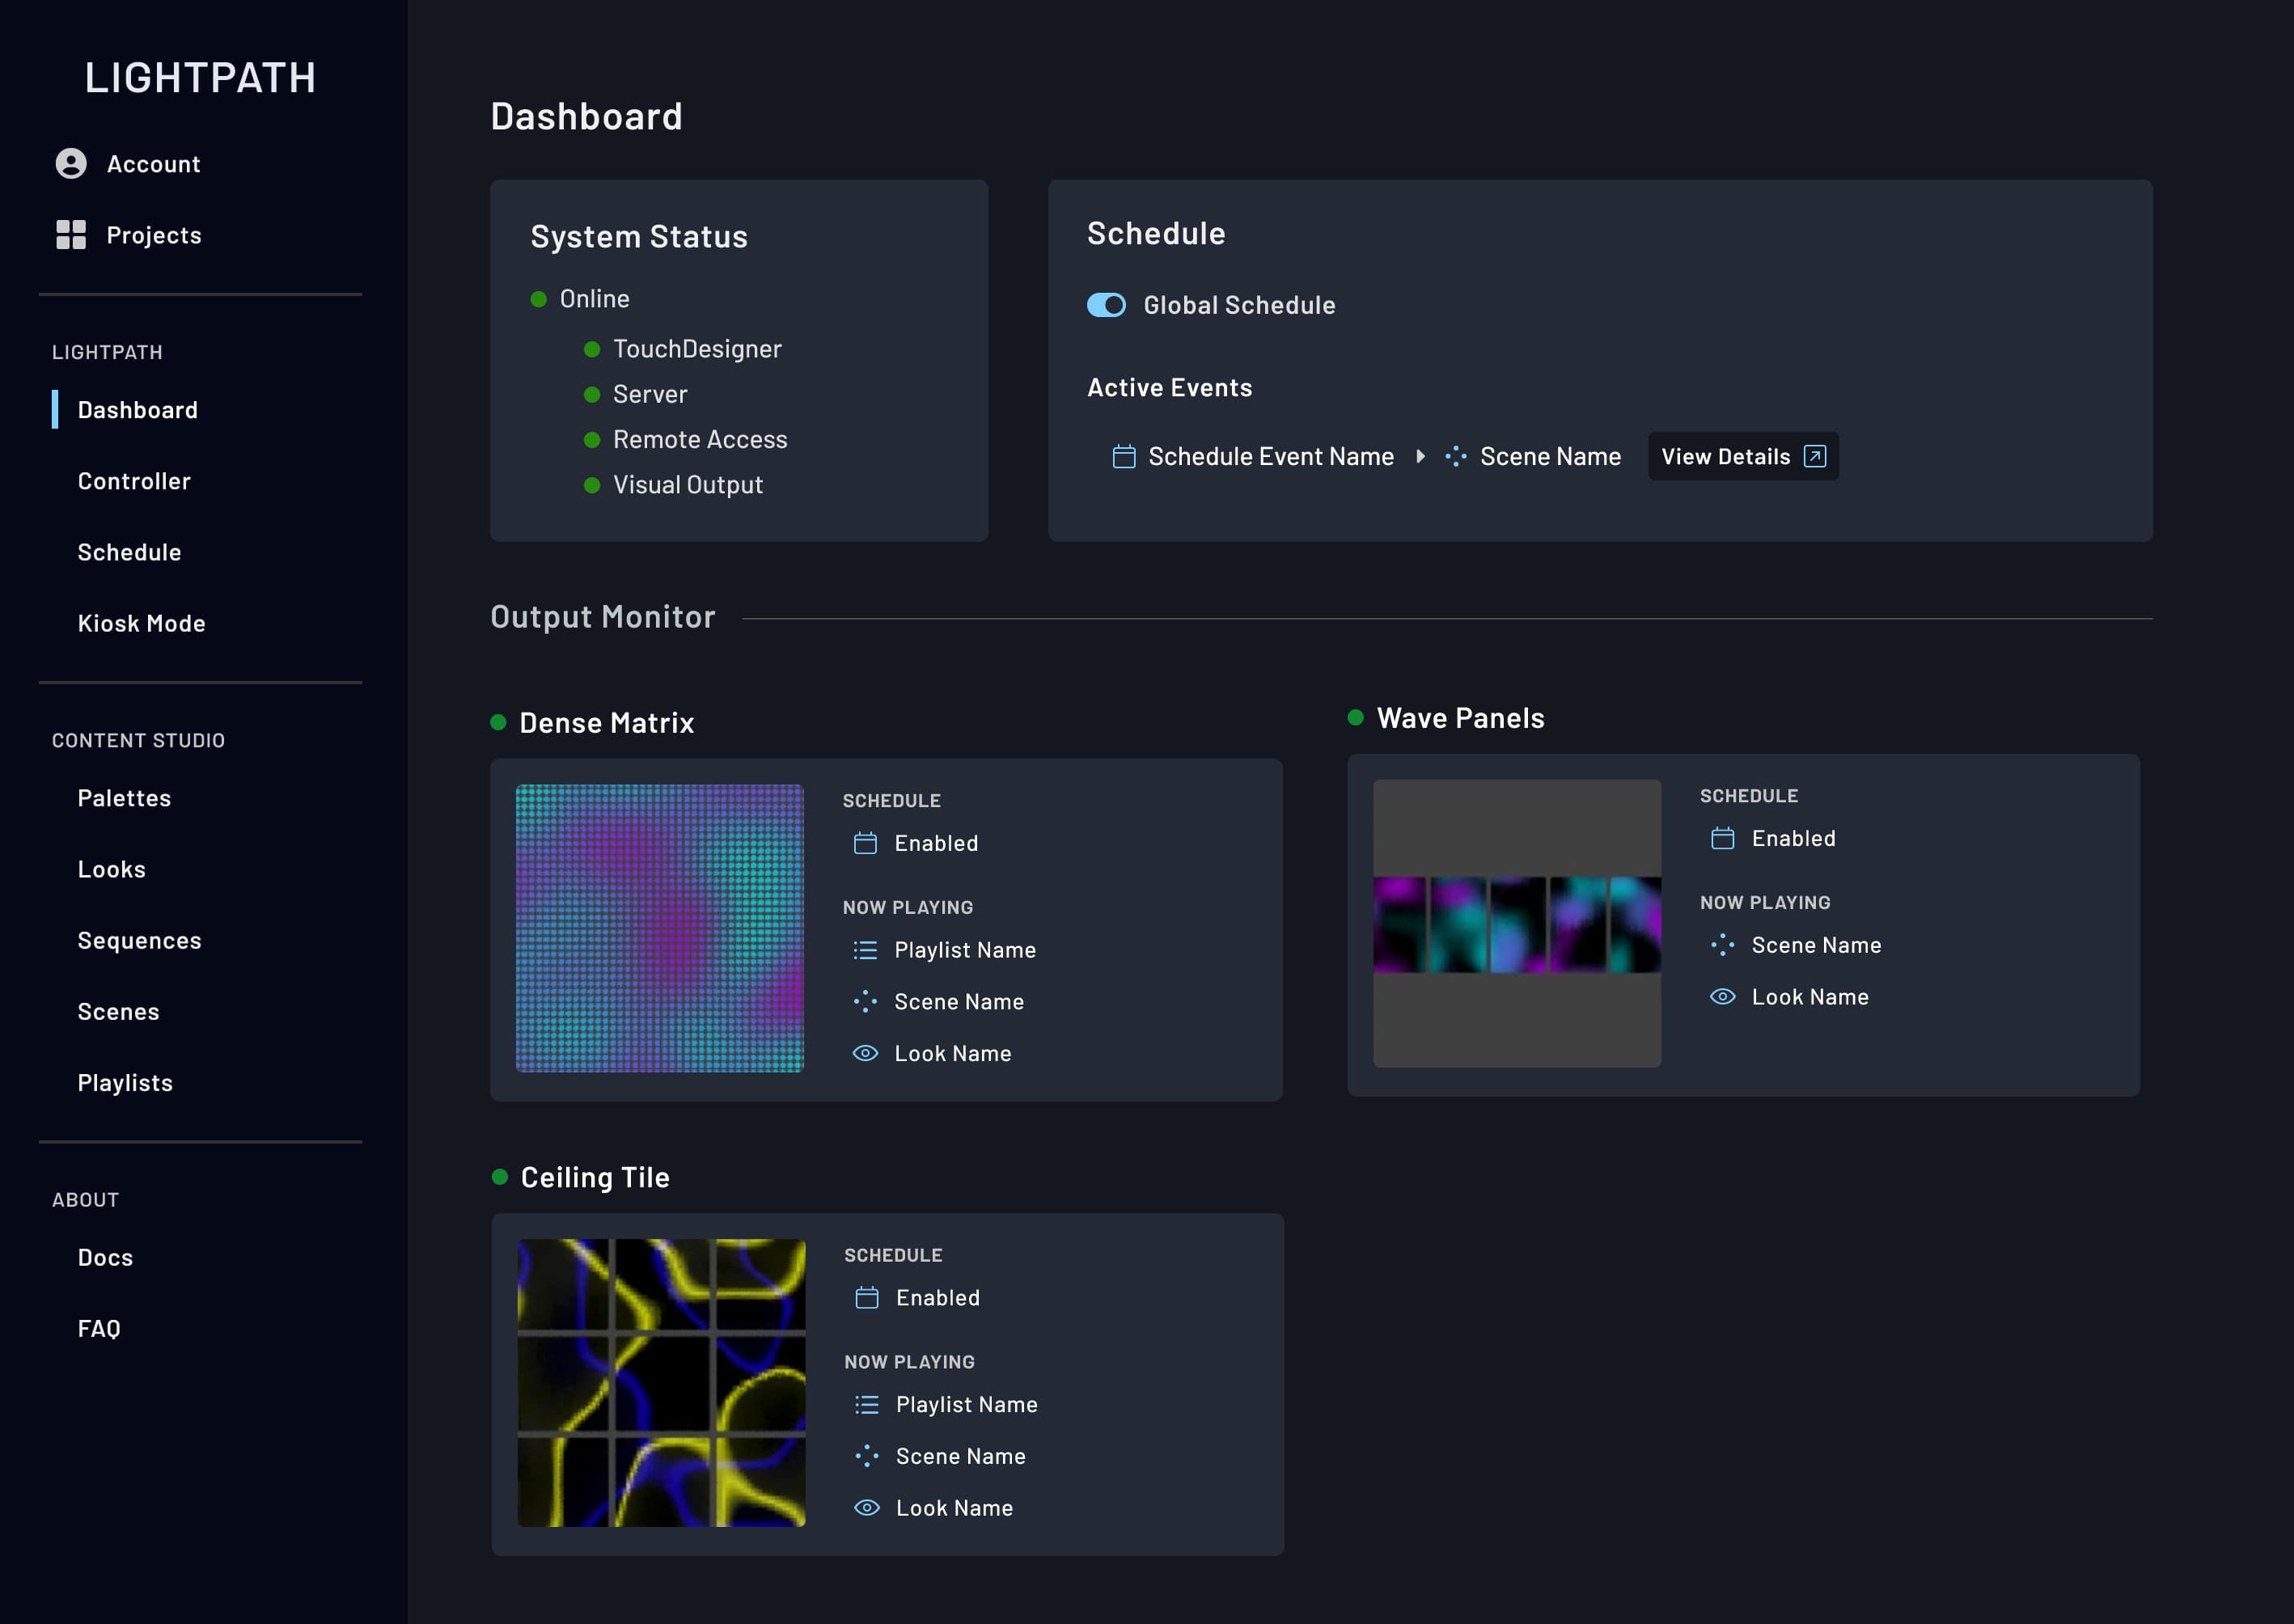Click Wave Panels schedule calendar icon
This screenshot has width=2294, height=1624.
pos(1722,838)
